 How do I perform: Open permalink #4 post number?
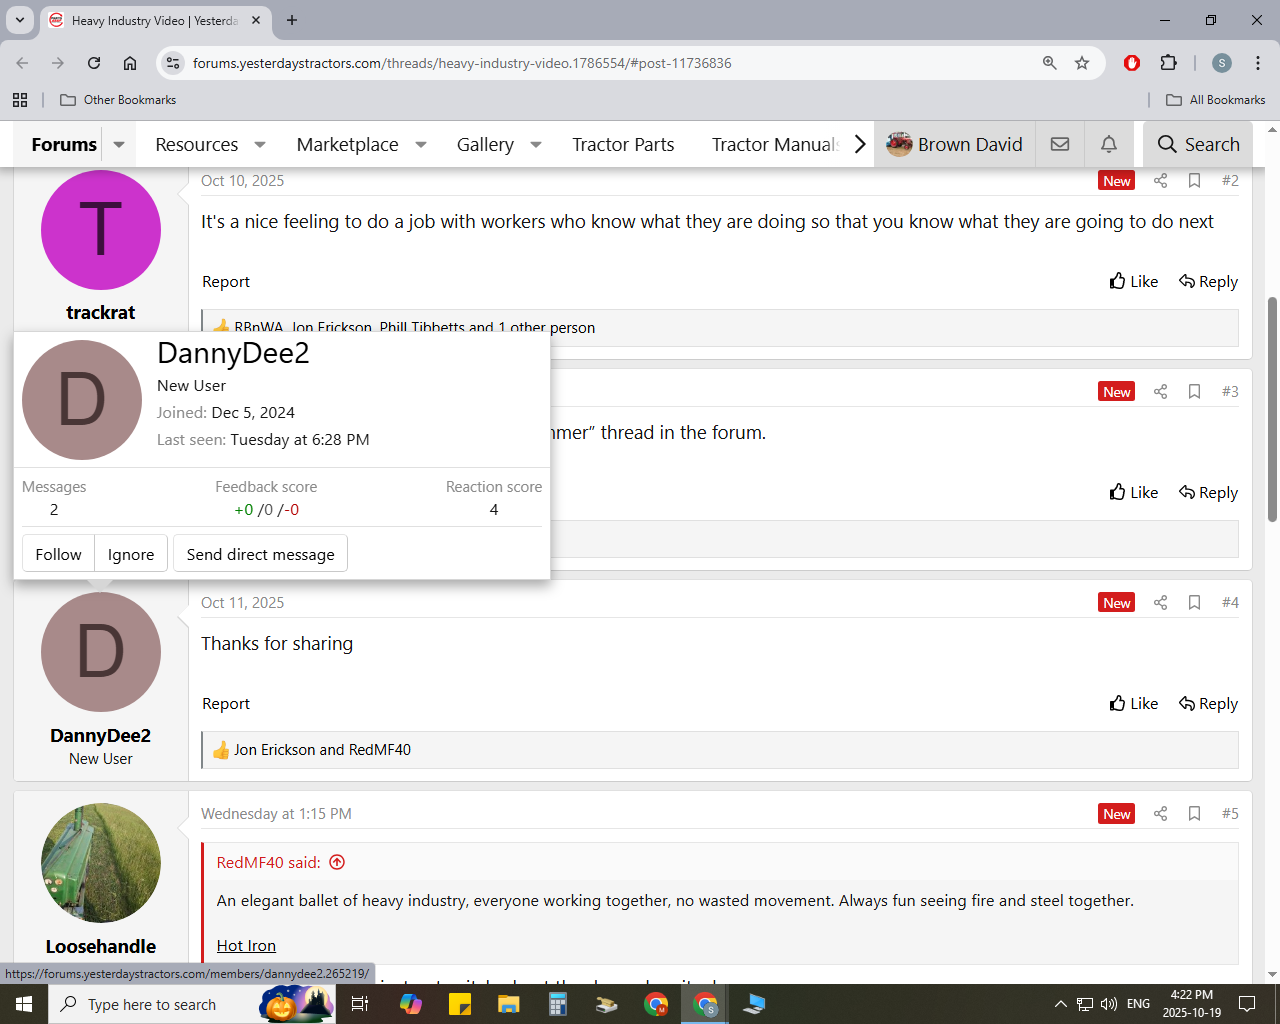(1230, 603)
